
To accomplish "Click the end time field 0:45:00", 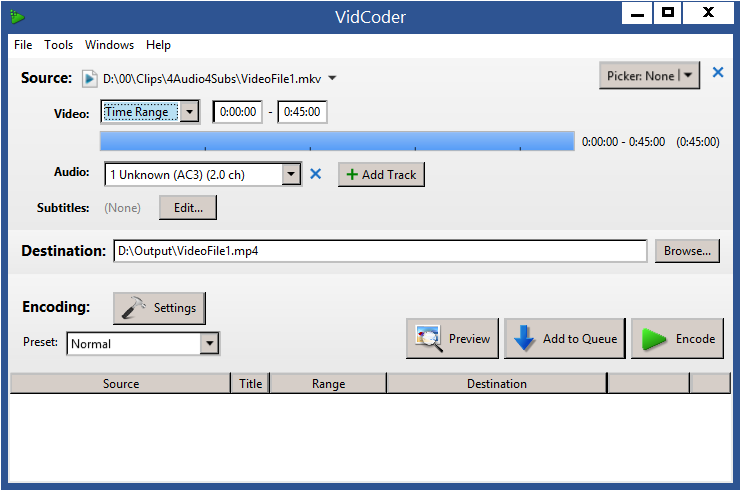I will (x=302, y=112).
